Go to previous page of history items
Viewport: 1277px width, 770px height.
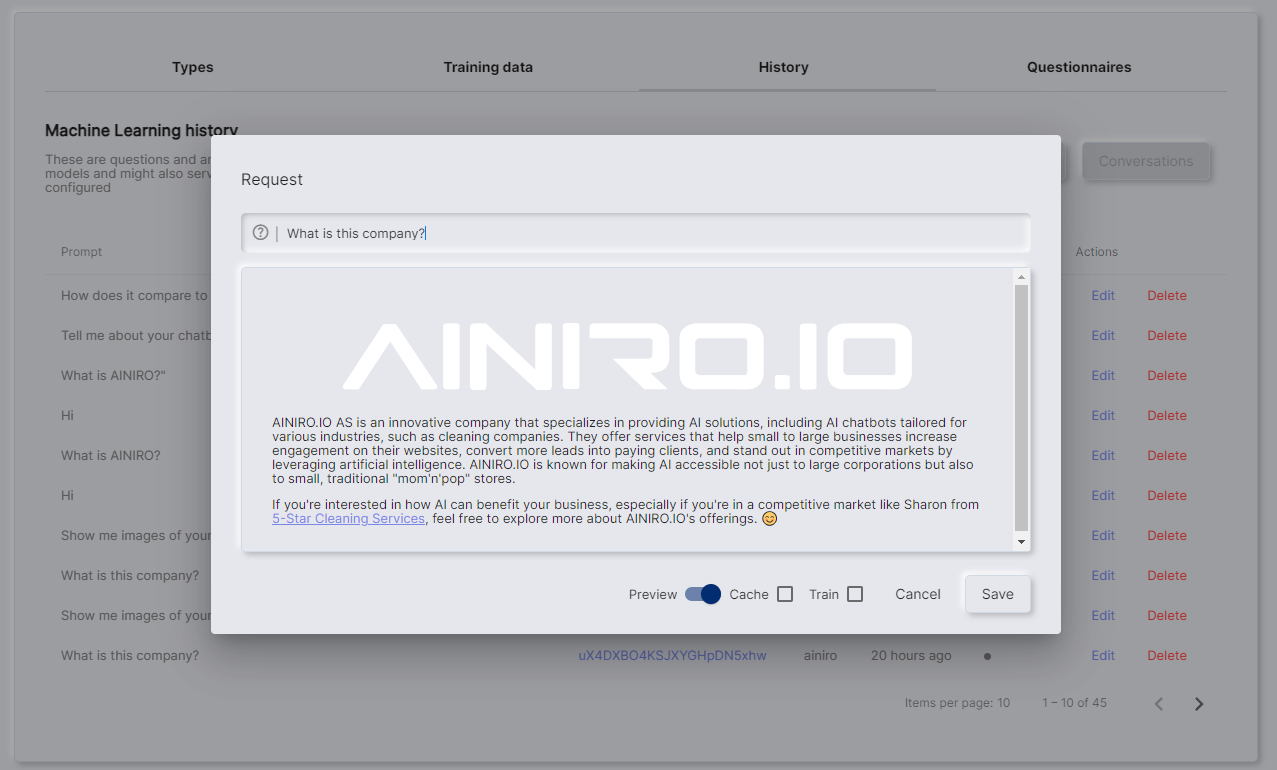1159,704
